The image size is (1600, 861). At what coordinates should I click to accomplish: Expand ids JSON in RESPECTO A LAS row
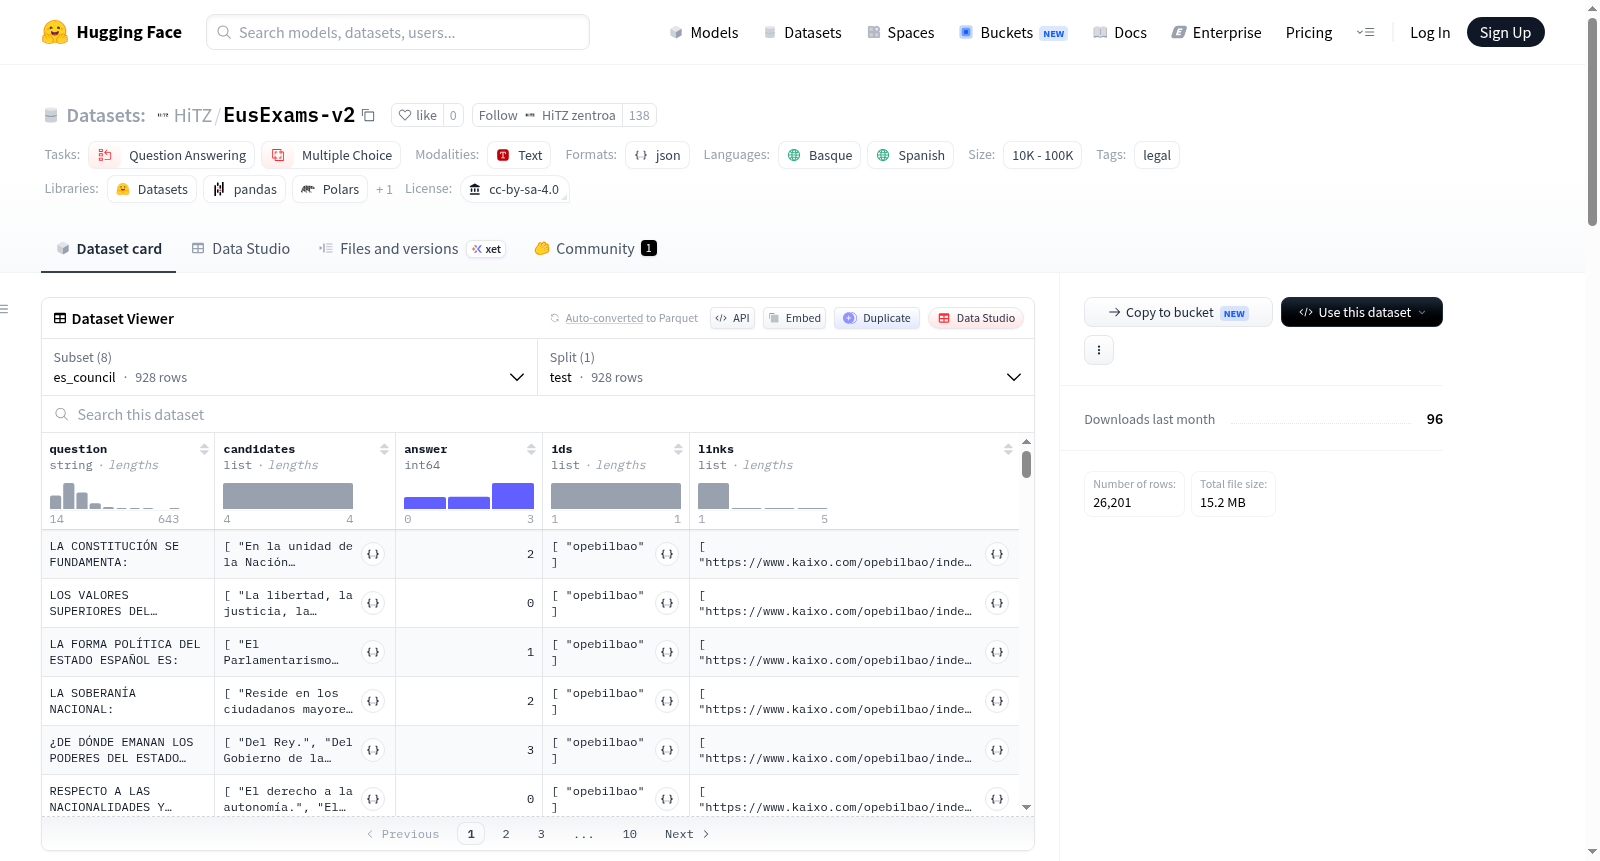(x=667, y=799)
